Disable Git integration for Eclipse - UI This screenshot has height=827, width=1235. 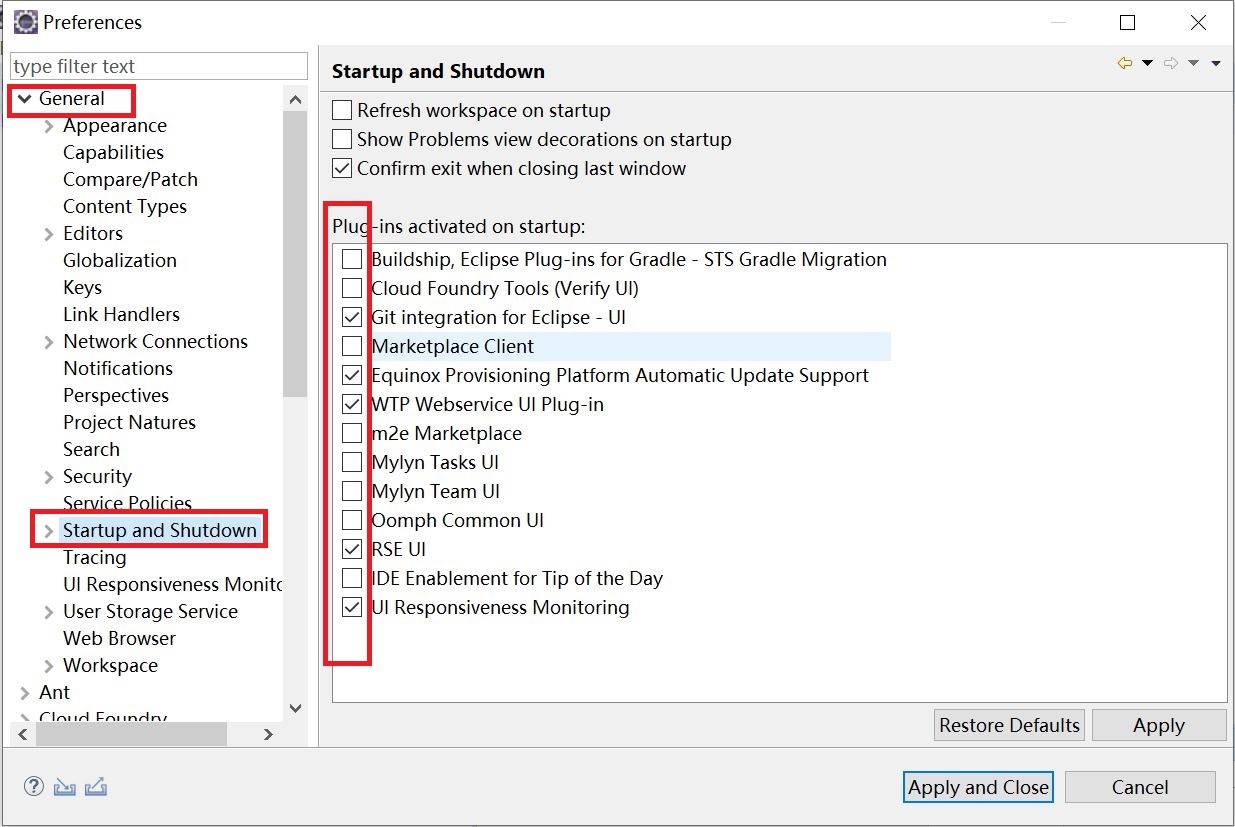pyautogui.click(x=352, y=318)
